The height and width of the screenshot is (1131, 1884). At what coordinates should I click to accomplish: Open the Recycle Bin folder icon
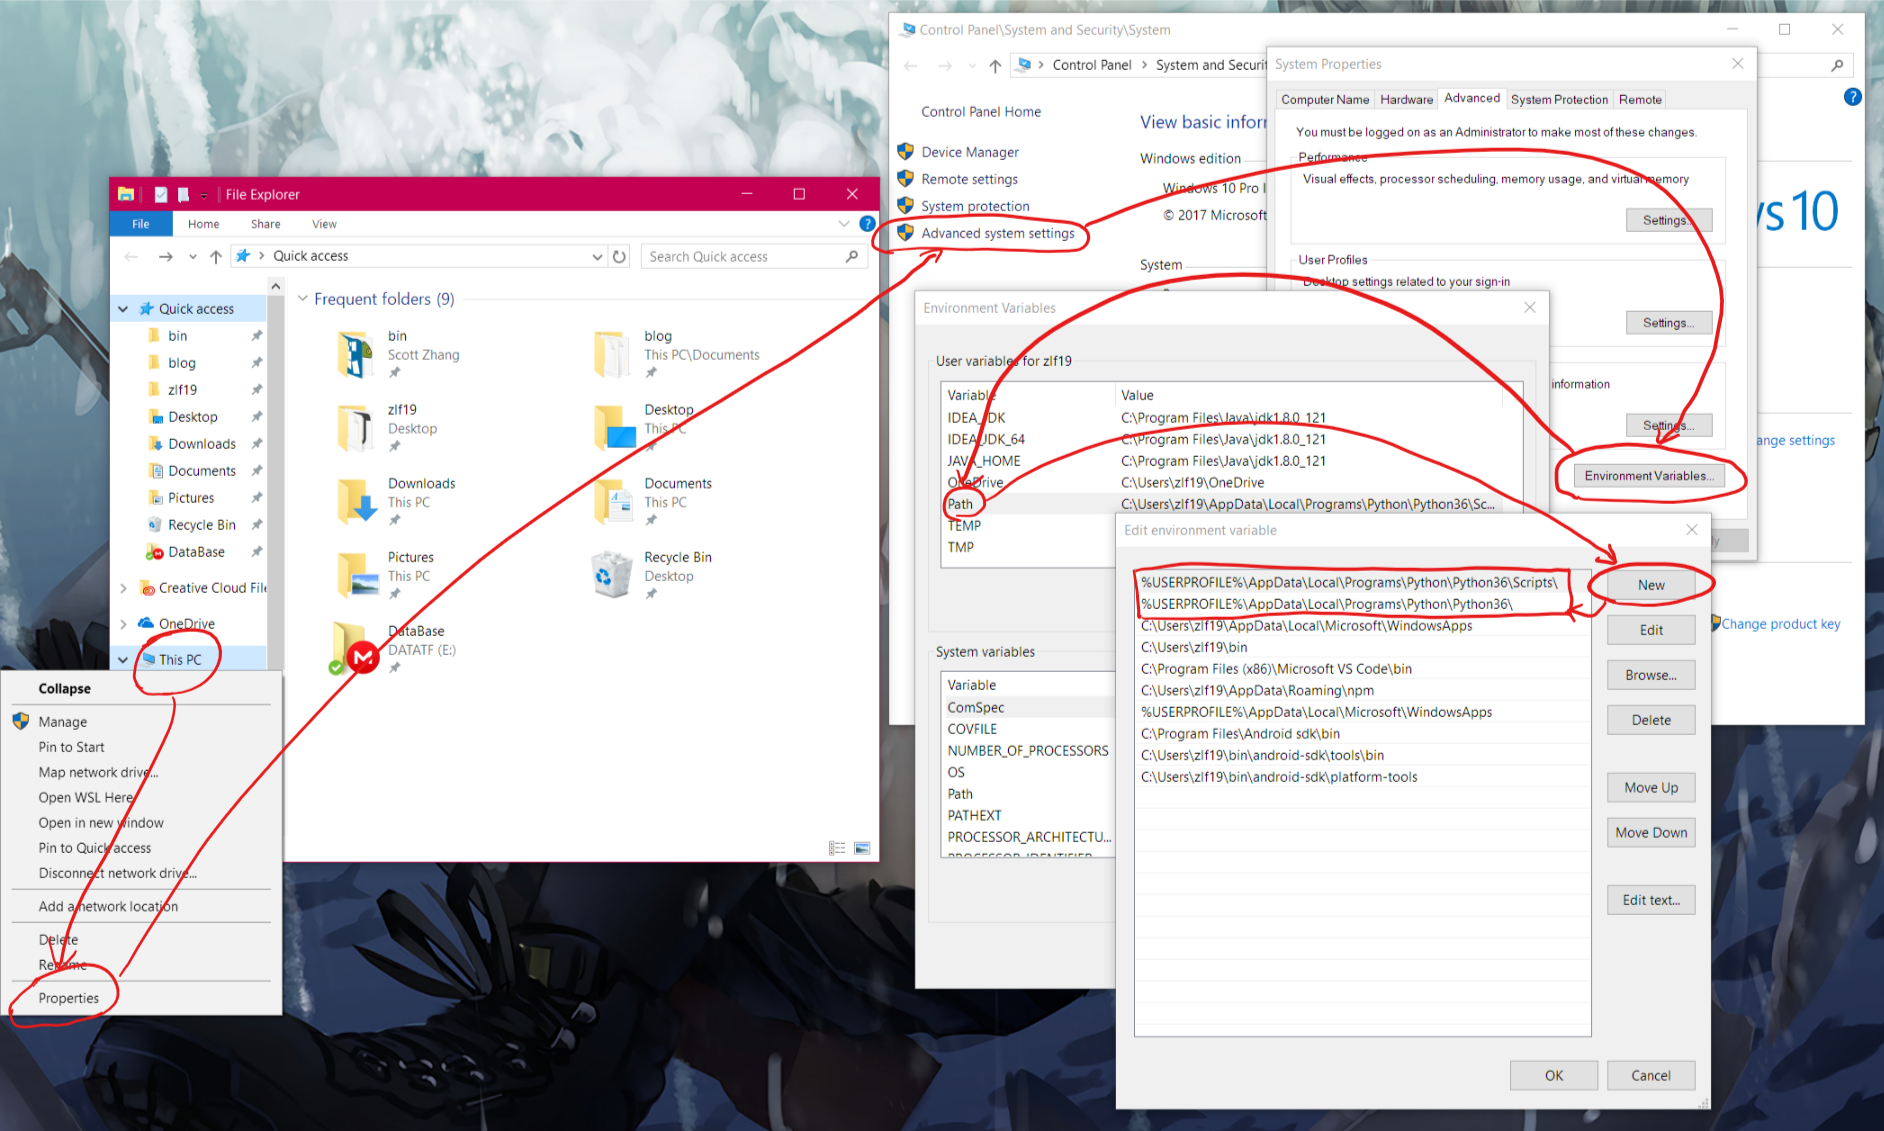click(611, 574)
